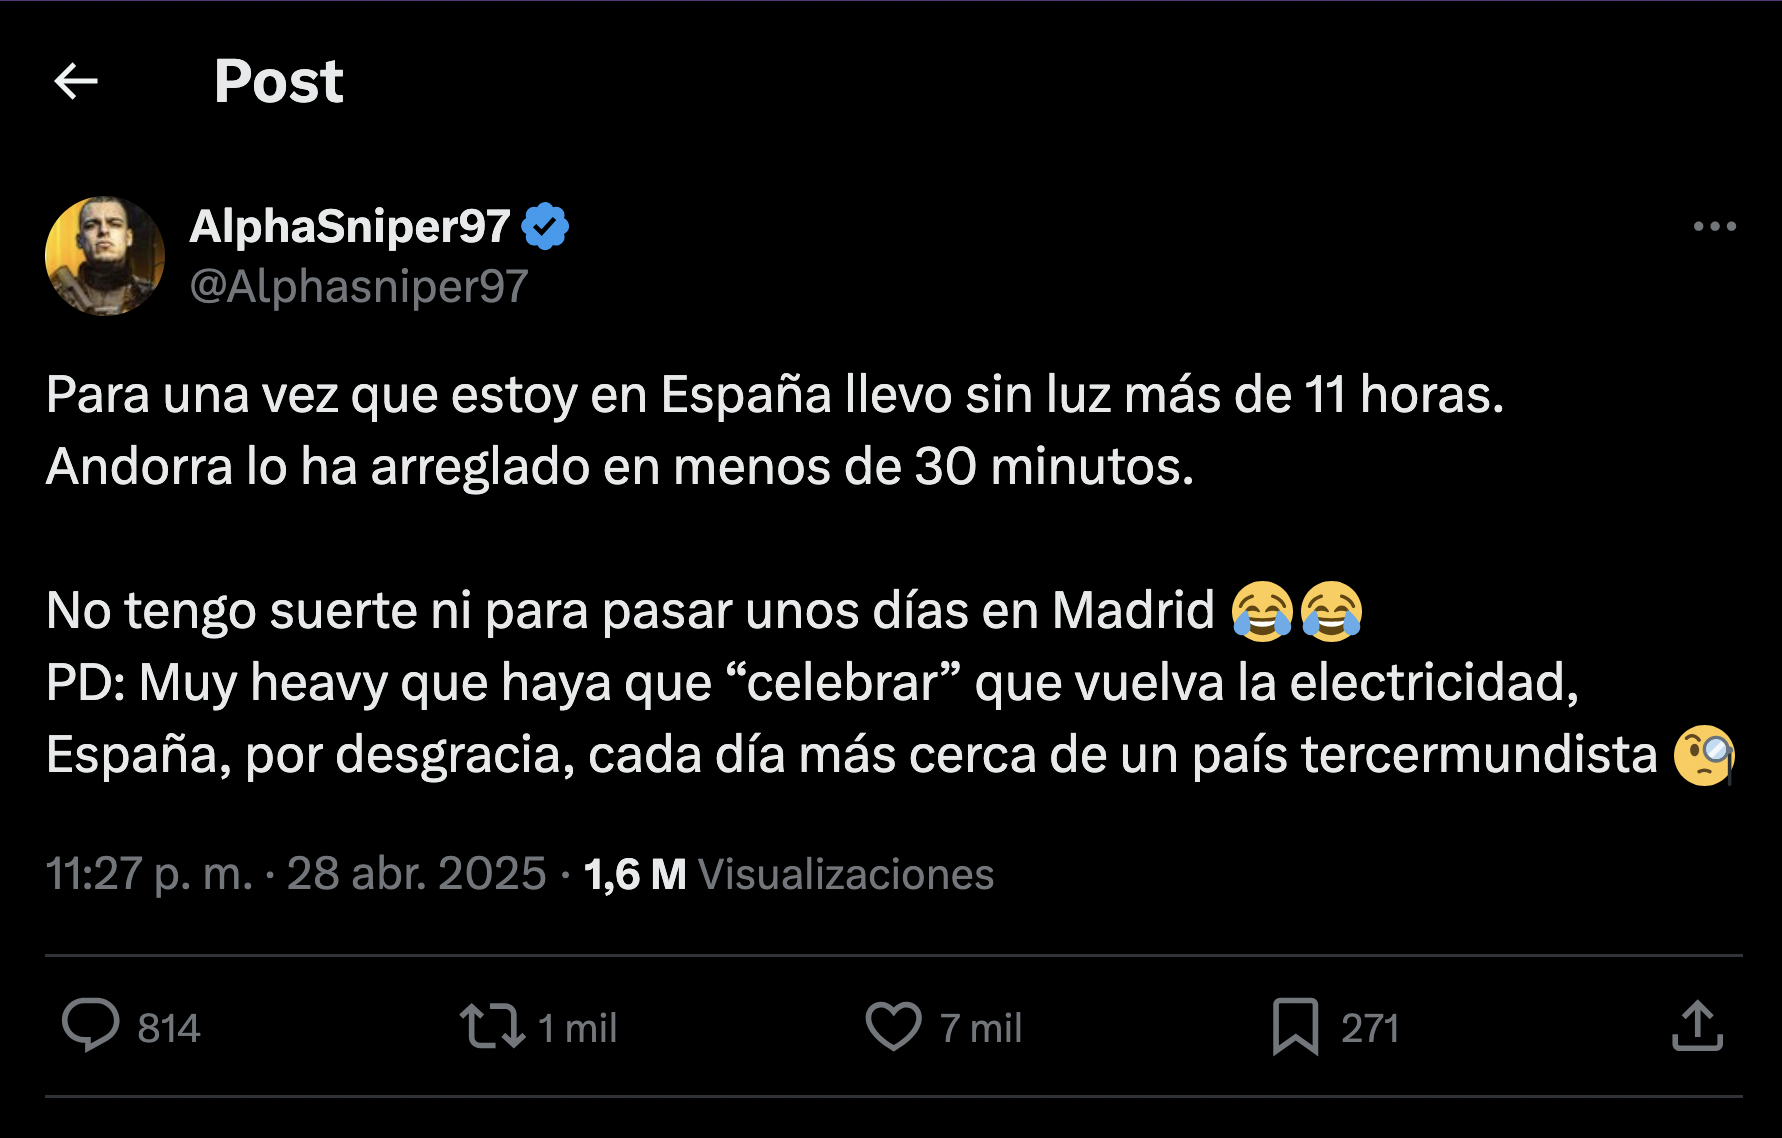Click the AlphaSniper97 display name
Screen dimensions: 1782x1138
click(350, 226)
